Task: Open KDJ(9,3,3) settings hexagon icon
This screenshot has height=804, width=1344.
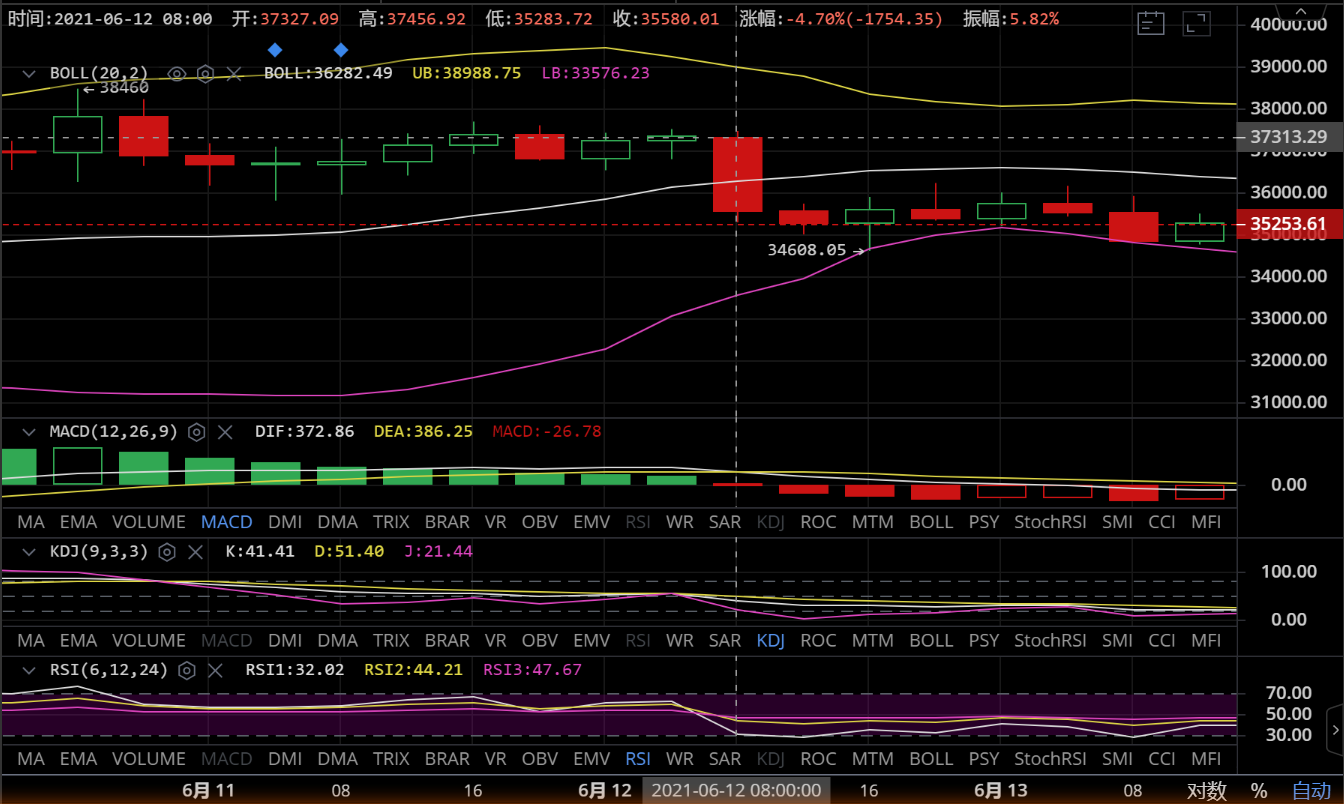Action: (x=168, y=551)
